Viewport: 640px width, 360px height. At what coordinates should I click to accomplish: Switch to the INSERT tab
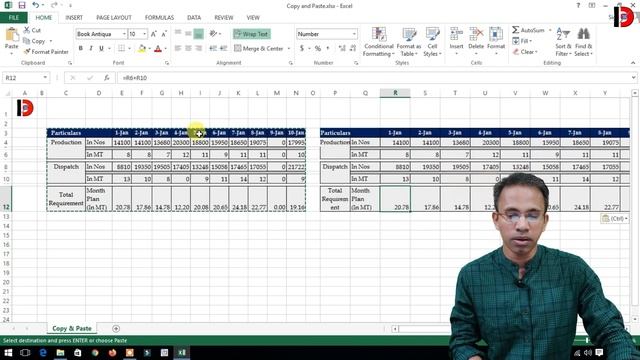[74, 18]
